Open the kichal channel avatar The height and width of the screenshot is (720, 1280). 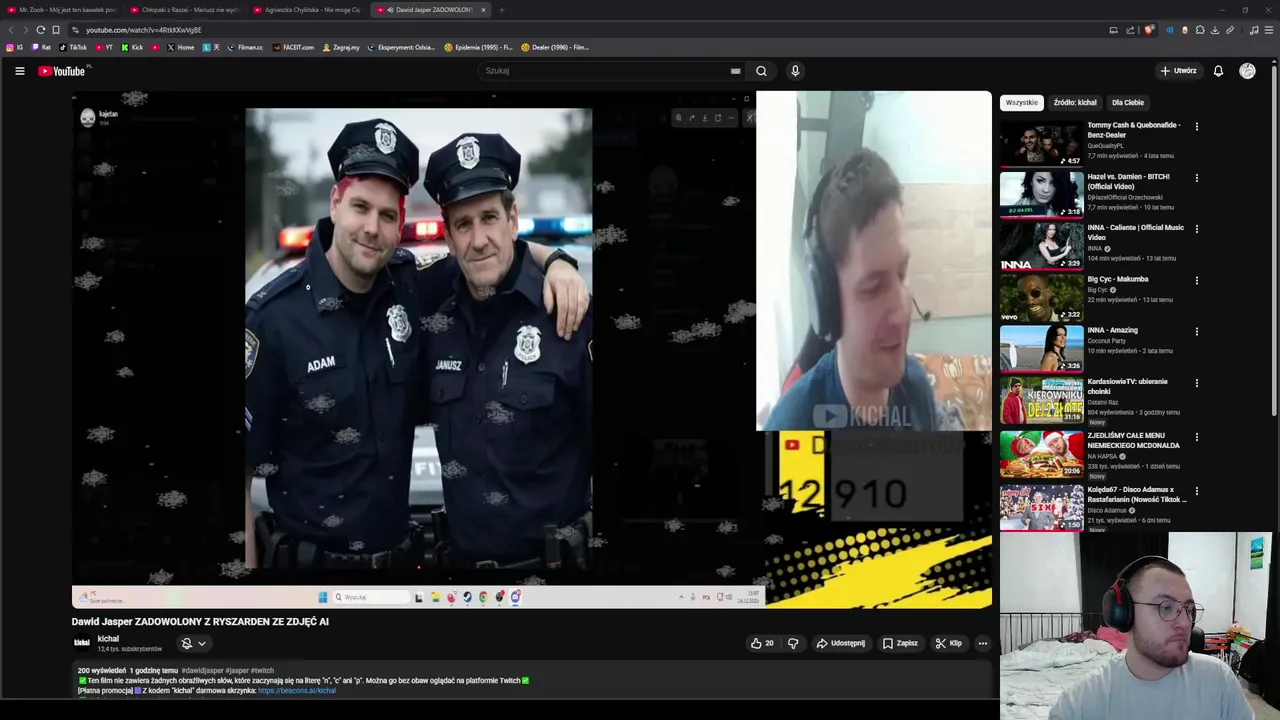pos(82,643)
